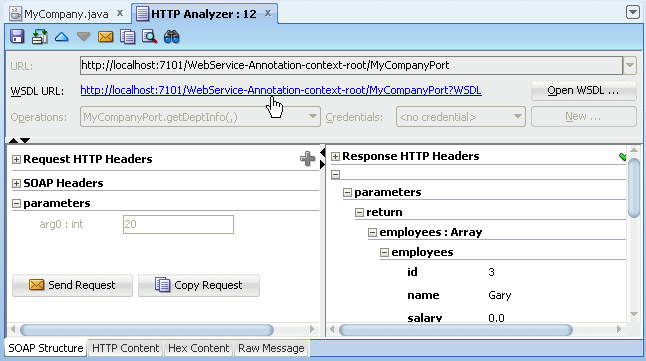646x361 pixels.
Task: Click the response pane scroll up arrow
Action: (x=634, y=150)
